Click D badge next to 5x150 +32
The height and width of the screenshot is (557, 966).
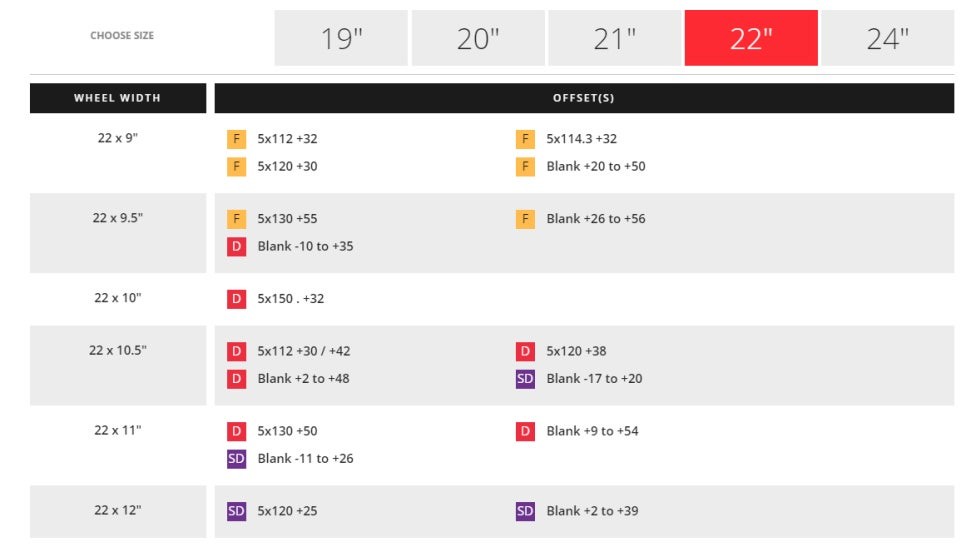coord(236,298)
